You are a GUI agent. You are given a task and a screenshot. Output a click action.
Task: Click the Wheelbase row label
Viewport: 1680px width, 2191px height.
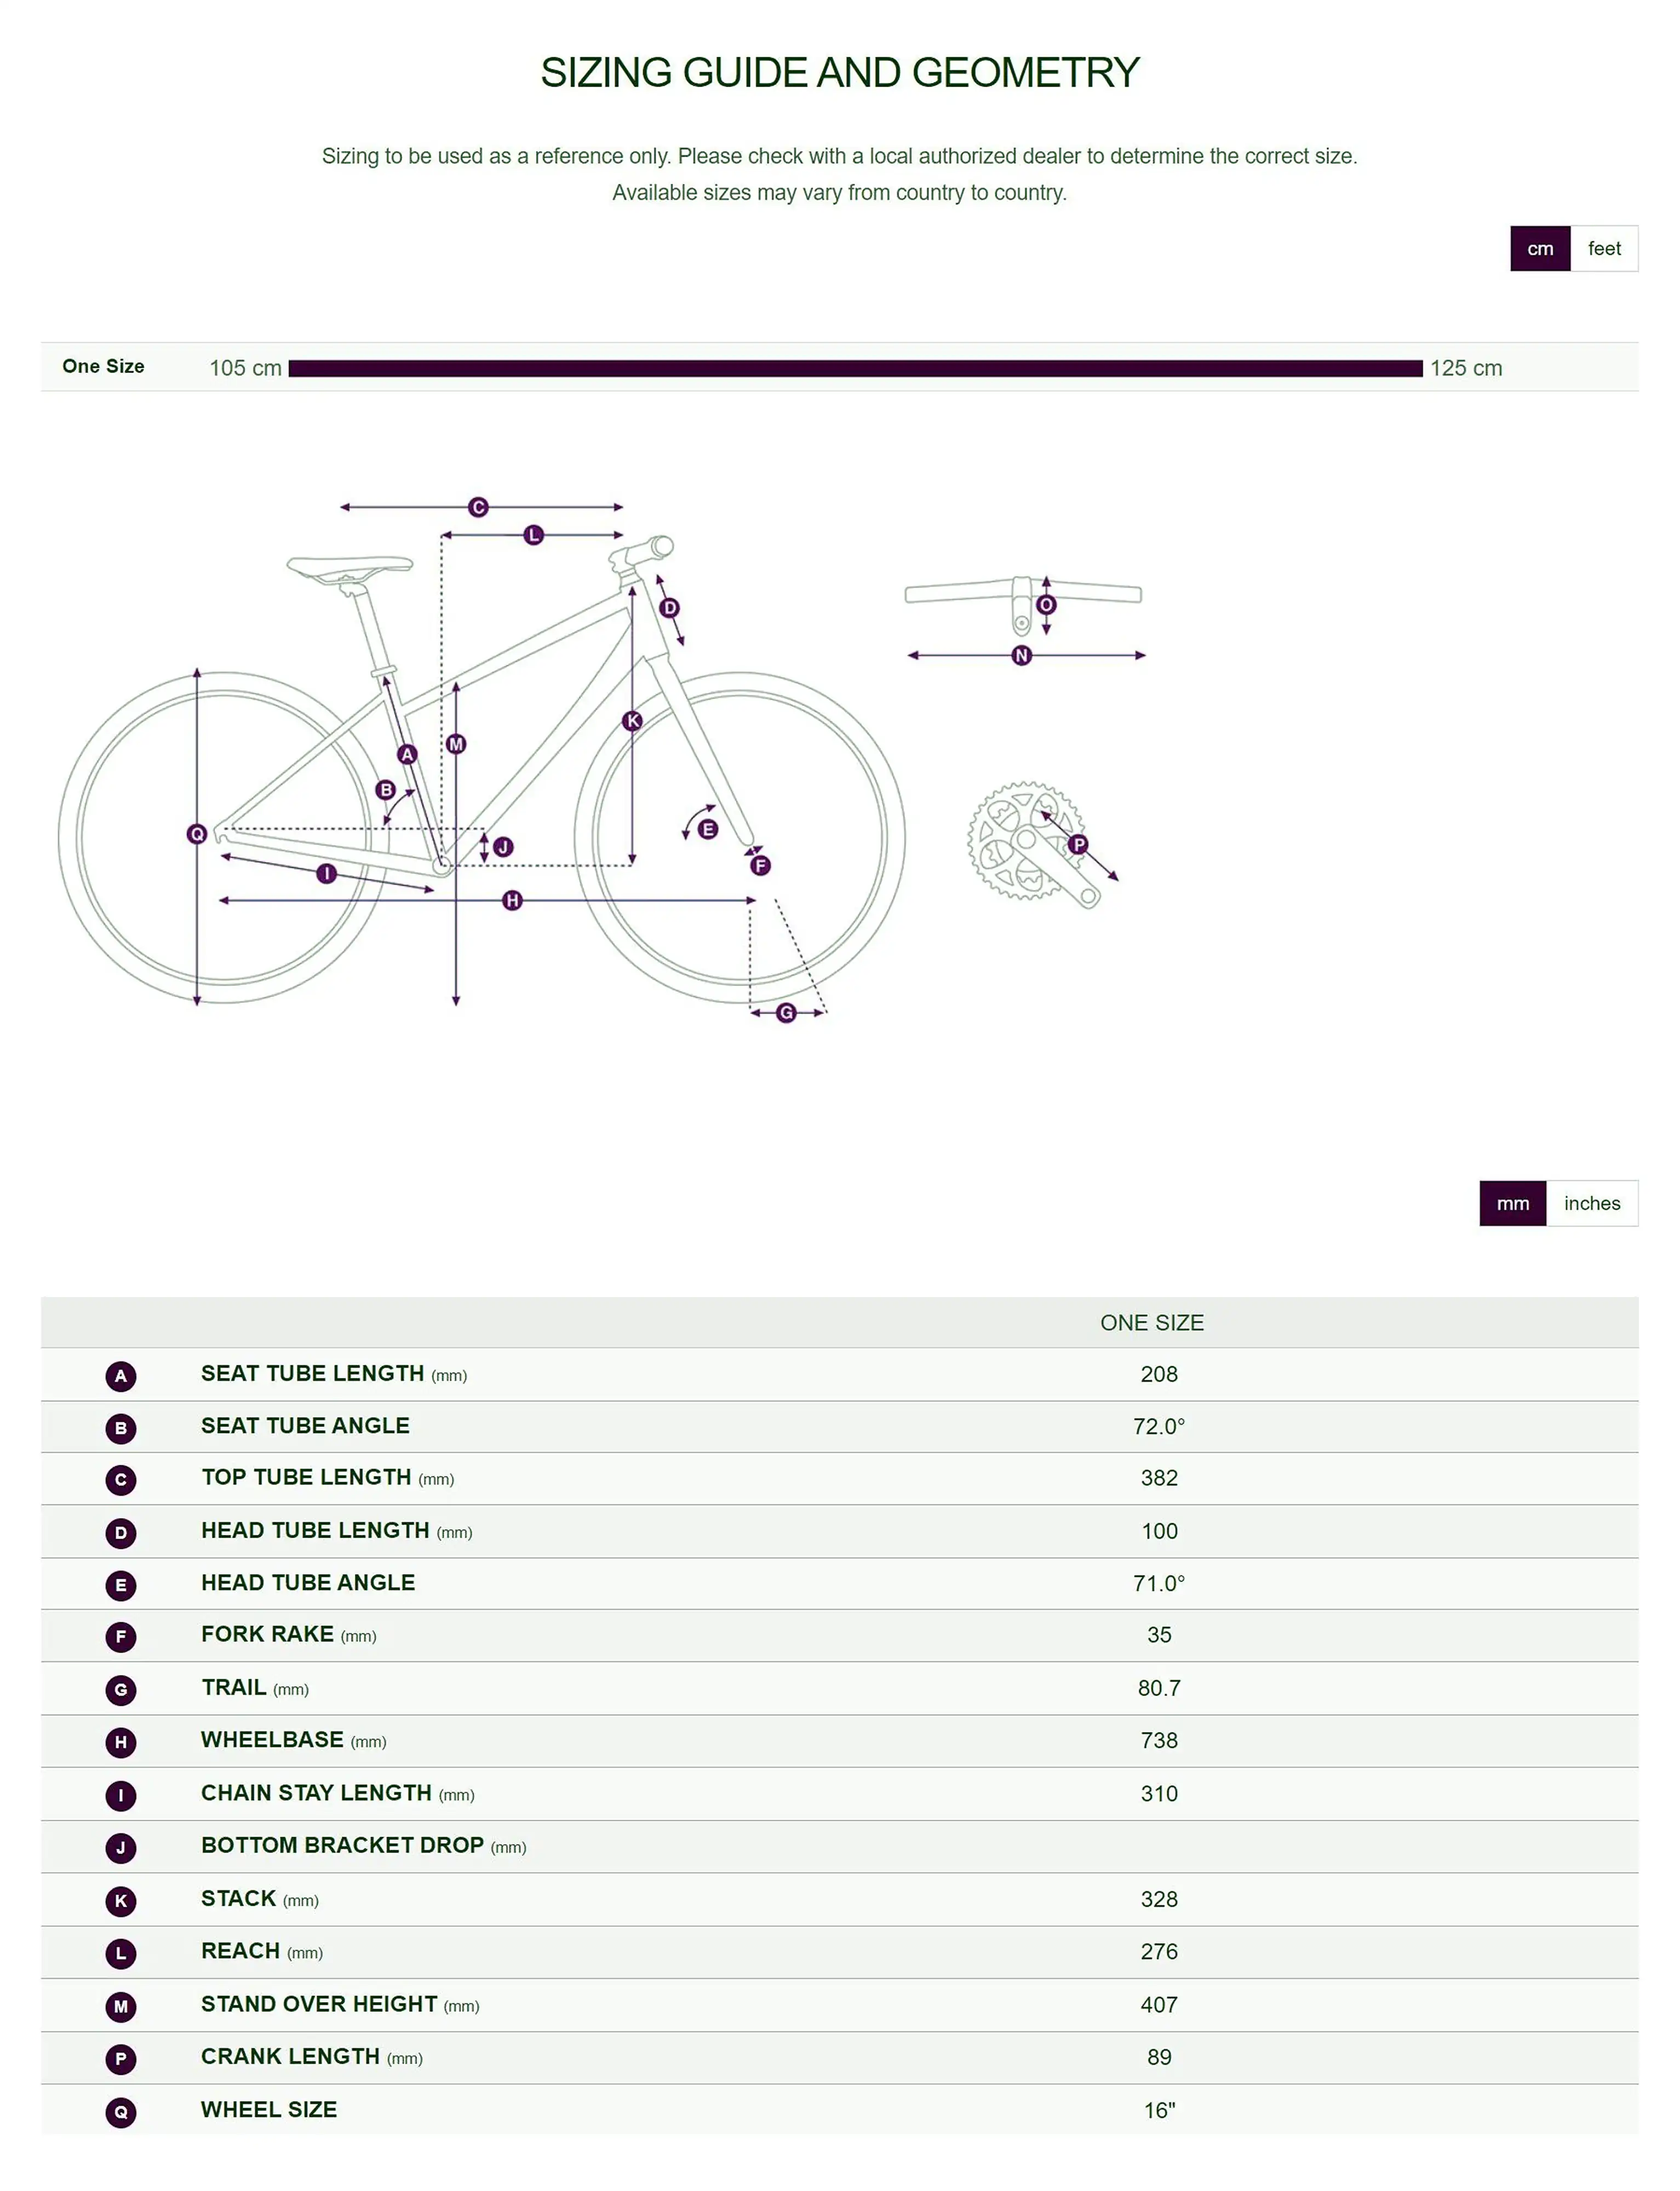tap(272, 1740)
